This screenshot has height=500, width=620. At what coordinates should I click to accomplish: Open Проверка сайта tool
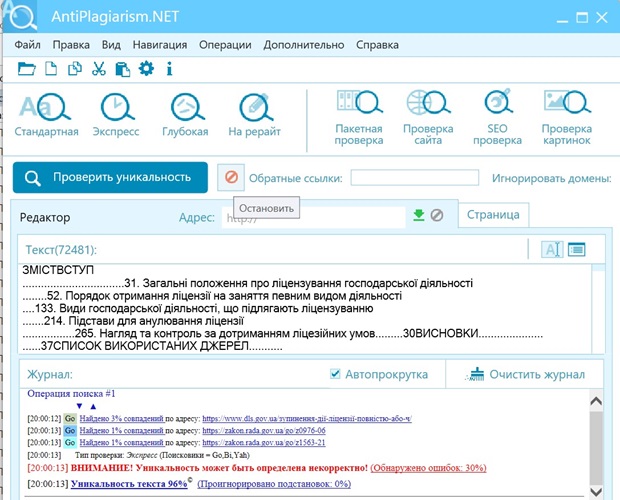[428, 118]
